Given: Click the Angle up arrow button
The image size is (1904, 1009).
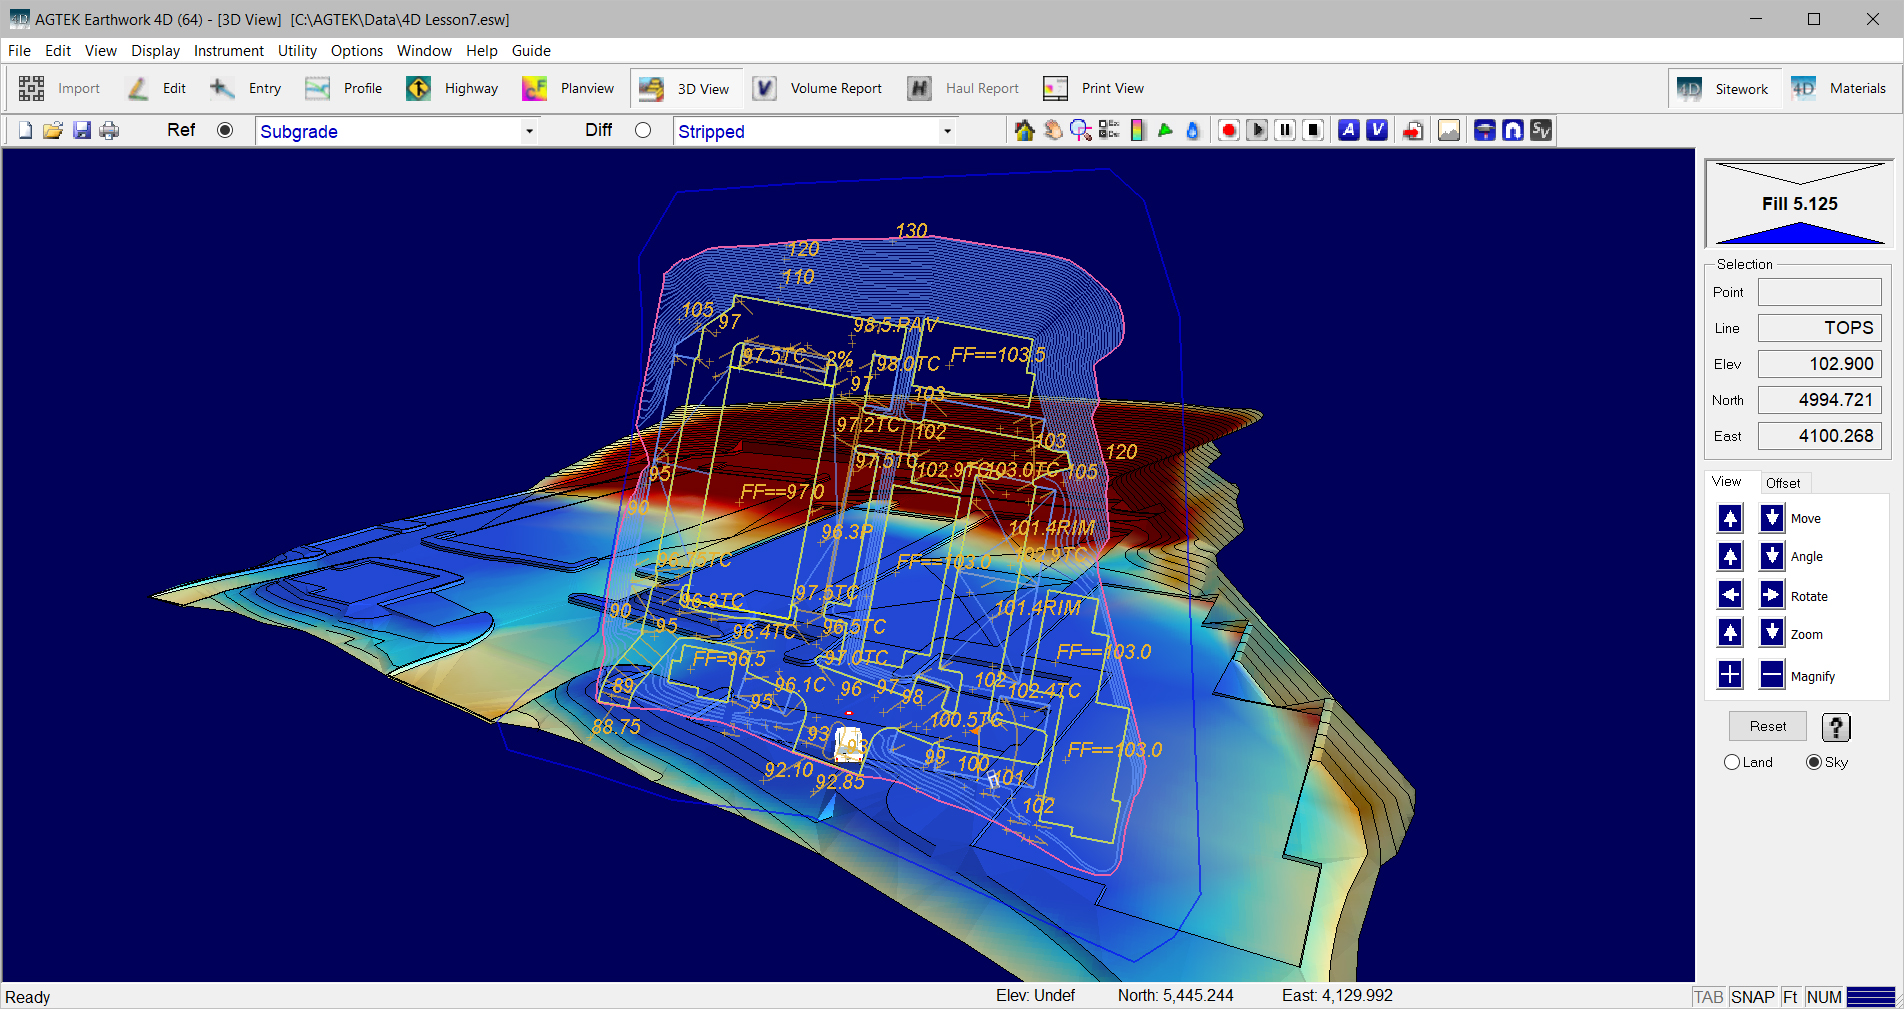Looking at the screenshot, I should (1730, 556).
